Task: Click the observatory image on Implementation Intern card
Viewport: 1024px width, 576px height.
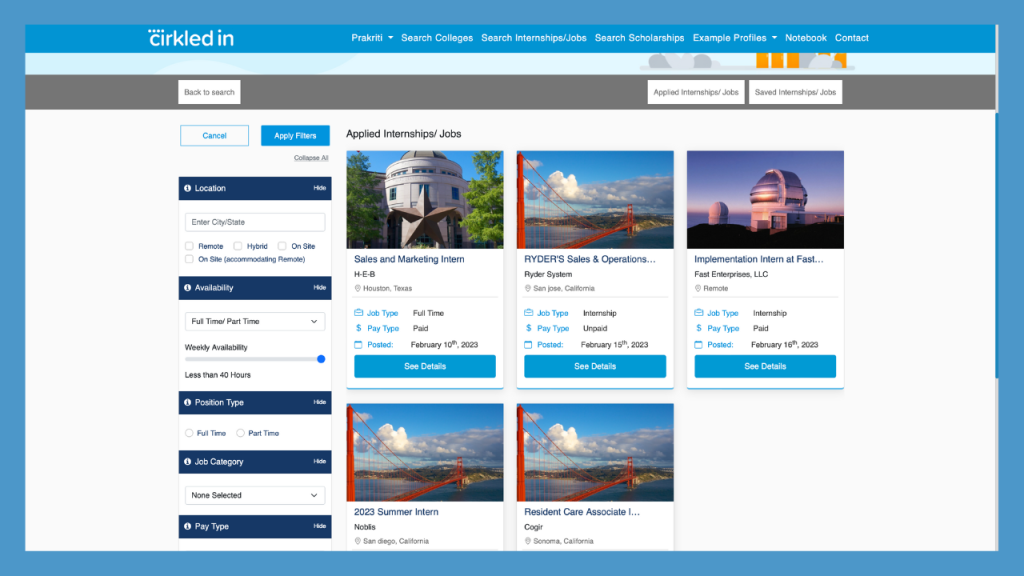Action: click(x=765, y=200)
